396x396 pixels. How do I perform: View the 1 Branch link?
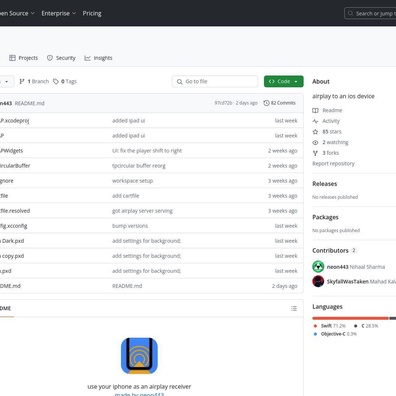tap(34, 81)
